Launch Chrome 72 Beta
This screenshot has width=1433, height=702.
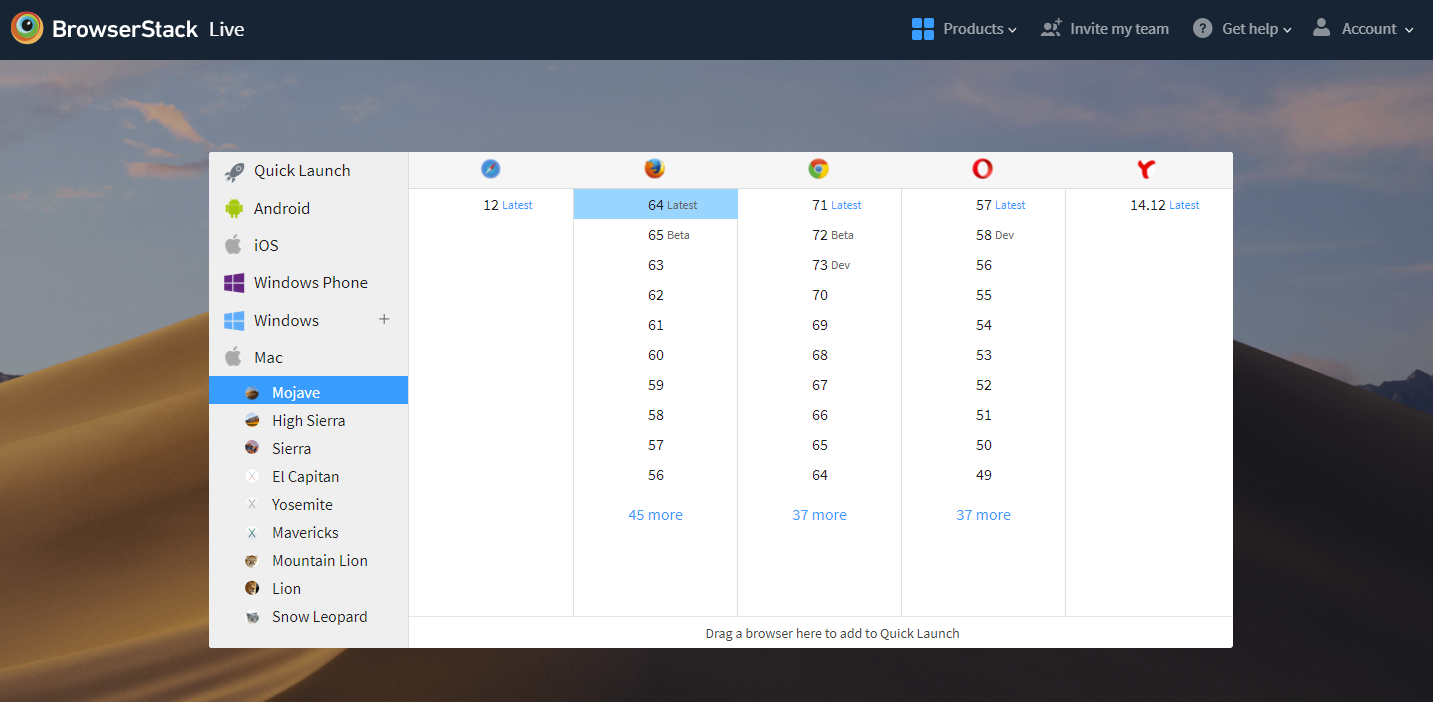coord(820,235)
